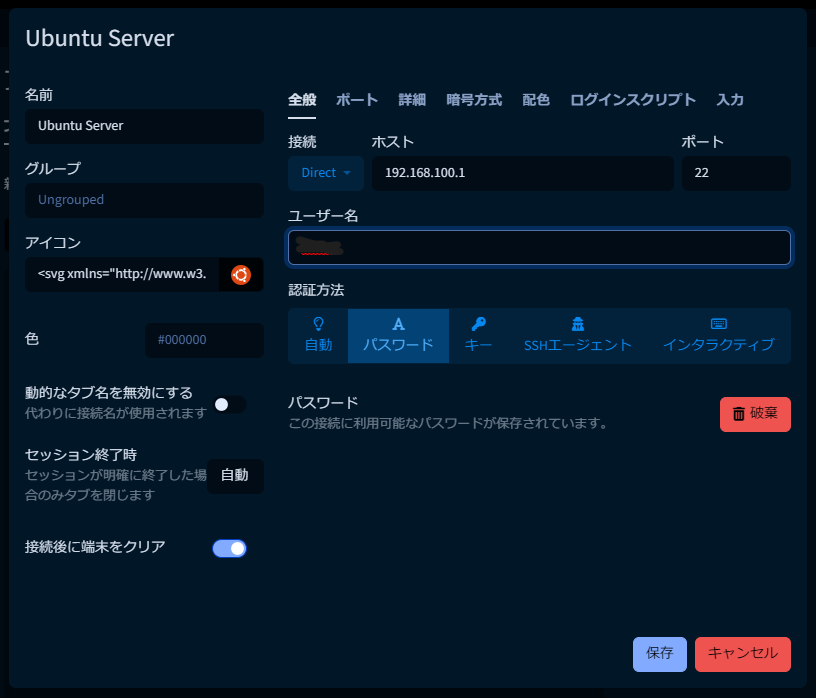
Task: Discard the saved password via 破棄
Action: pos(755,414)
